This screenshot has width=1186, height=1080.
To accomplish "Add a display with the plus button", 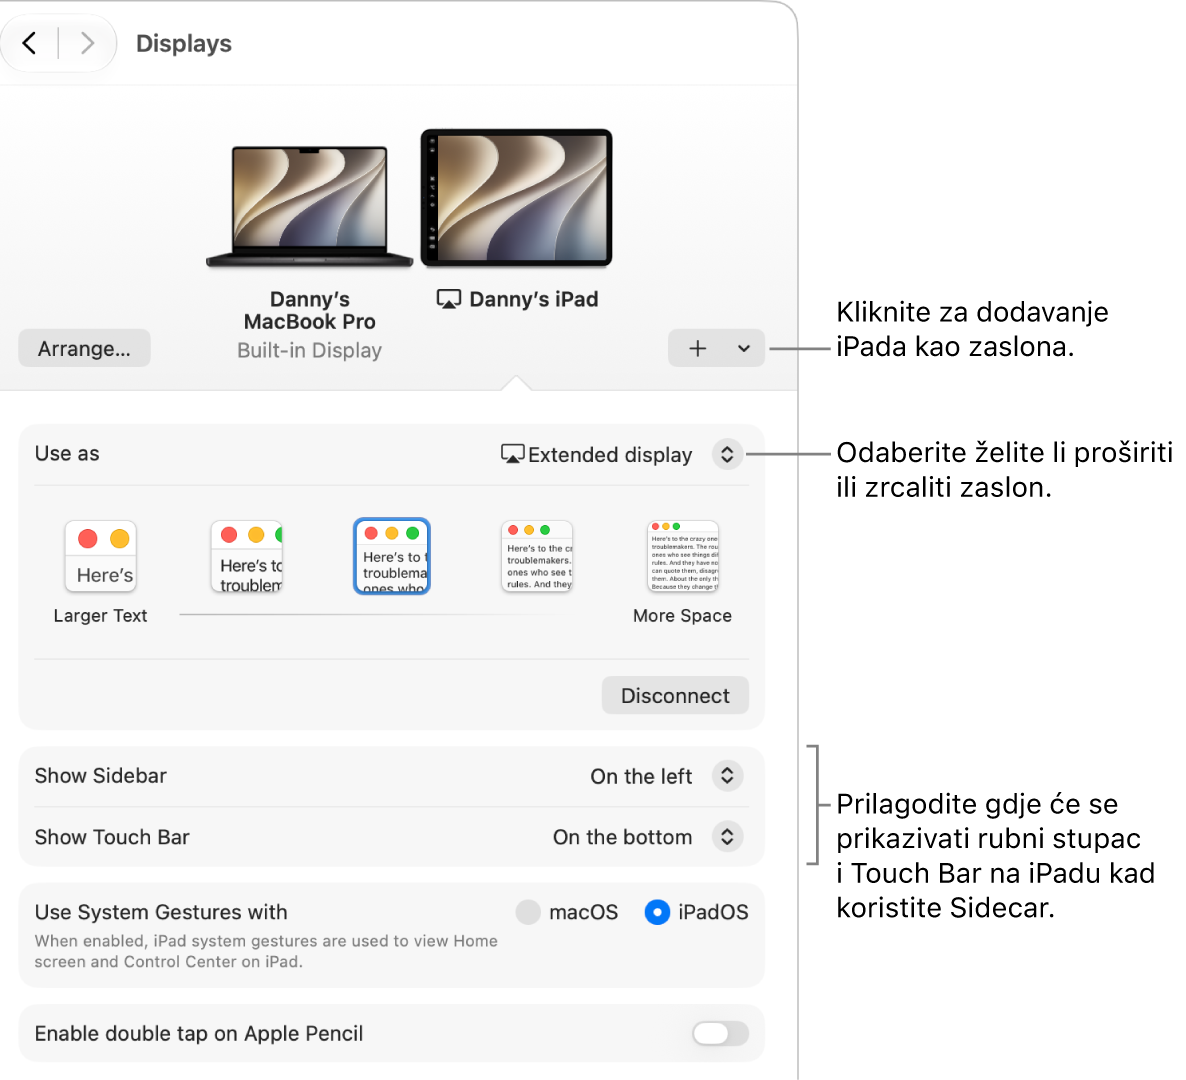I will coord(697,349).
